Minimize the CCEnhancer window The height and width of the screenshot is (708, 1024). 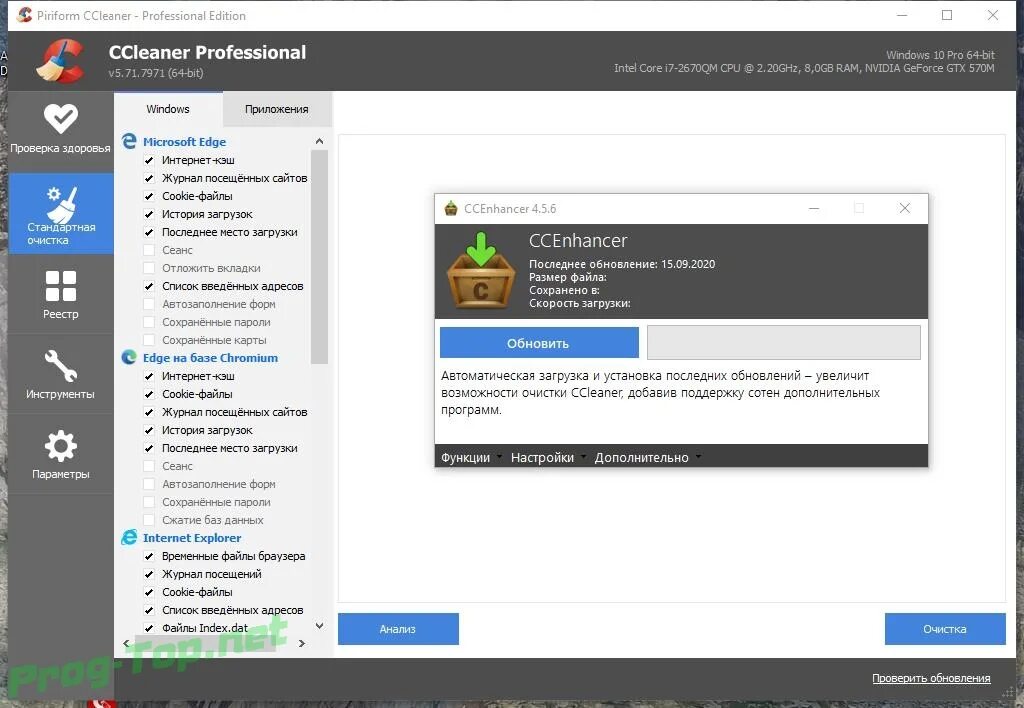click(x=814, y=208)
